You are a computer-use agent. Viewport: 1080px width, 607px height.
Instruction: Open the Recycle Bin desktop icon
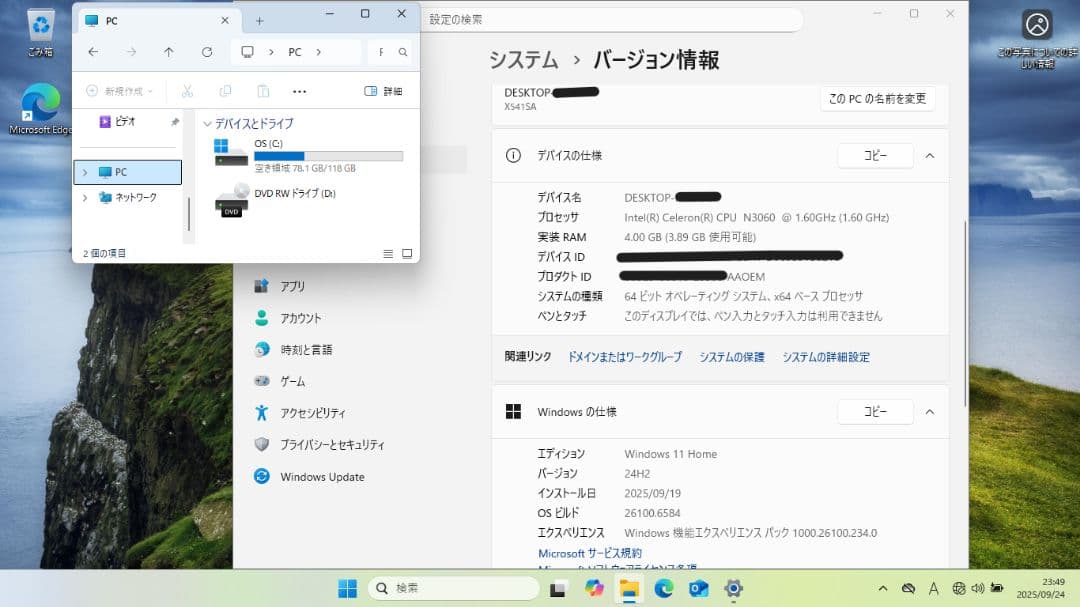[41, 32]
